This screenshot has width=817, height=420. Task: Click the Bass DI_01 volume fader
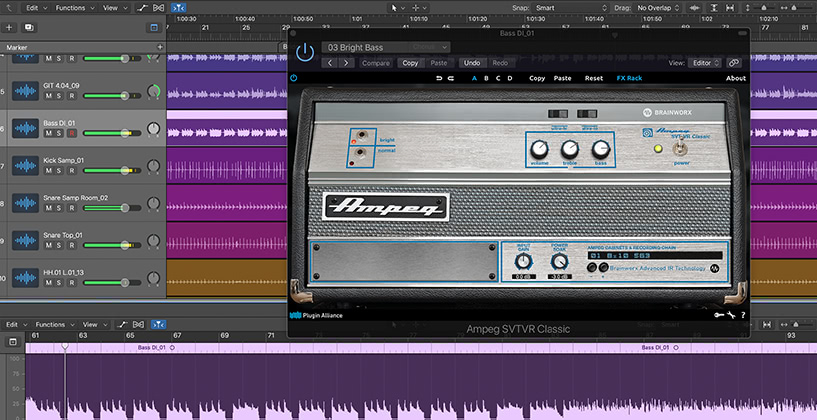[x=125, y=133]
